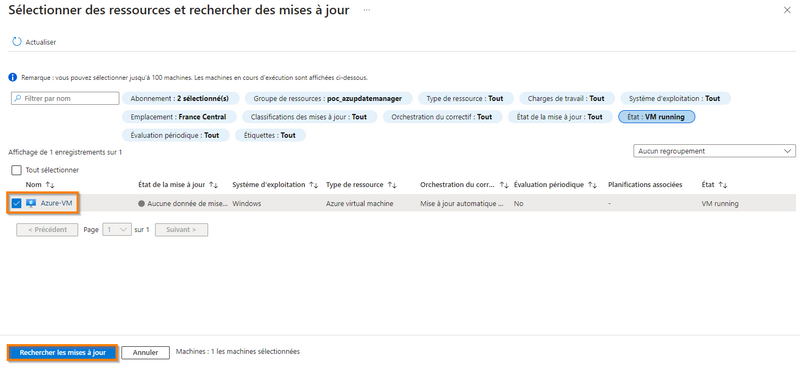
Task: Open the Azure-VM name link
Action: point(57,203)
